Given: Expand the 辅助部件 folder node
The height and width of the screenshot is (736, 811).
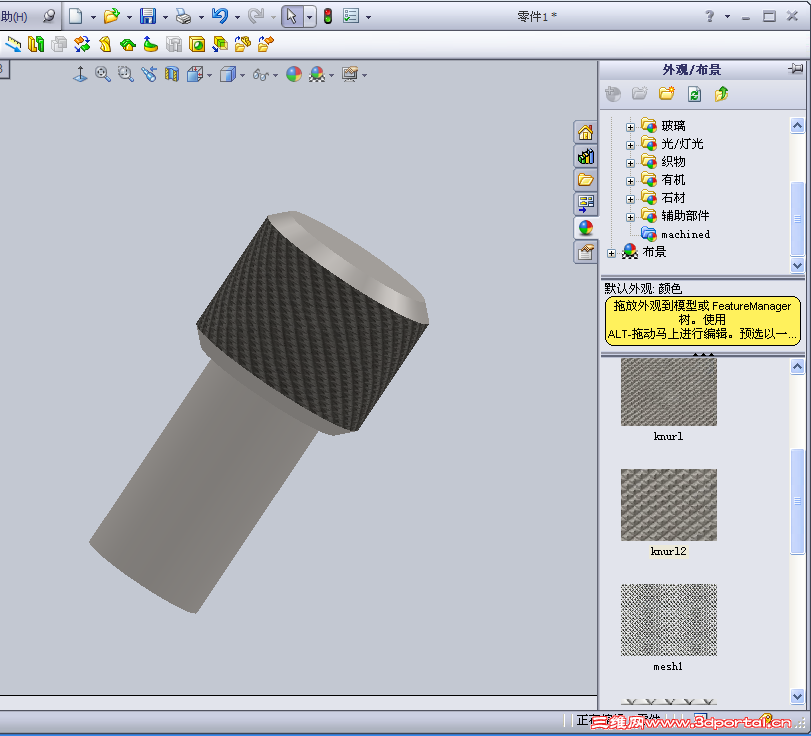Looking at the screenshot, I should (630, 217).
